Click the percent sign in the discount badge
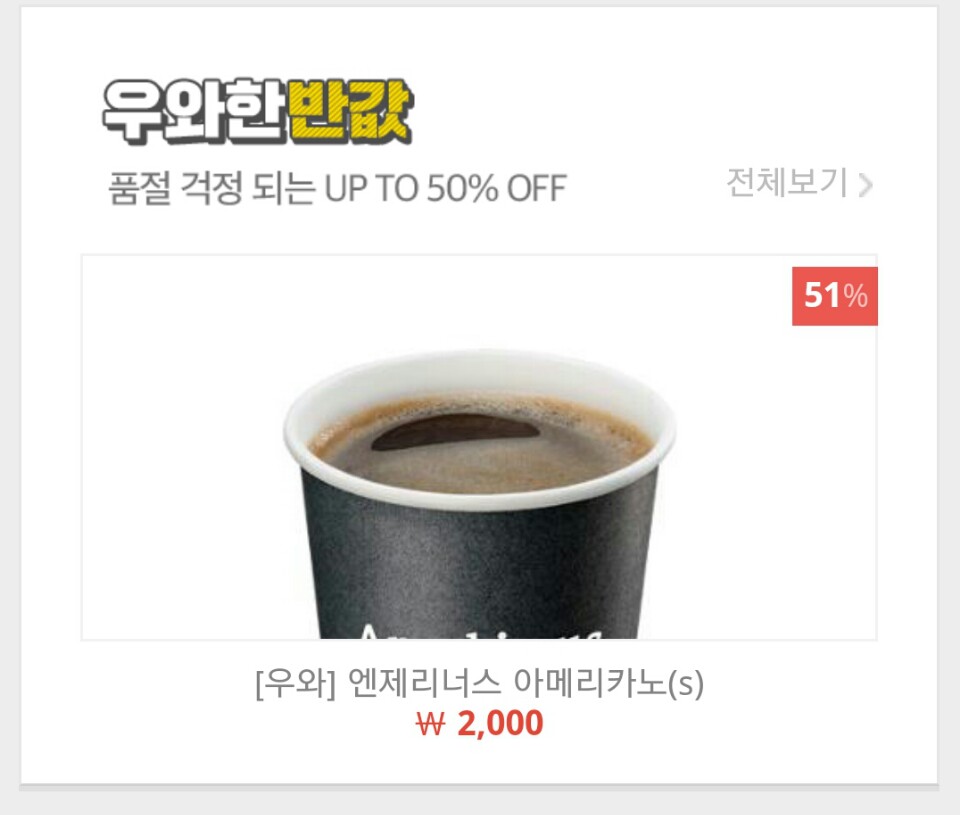960x815 pixels. [x=855, y=296]
